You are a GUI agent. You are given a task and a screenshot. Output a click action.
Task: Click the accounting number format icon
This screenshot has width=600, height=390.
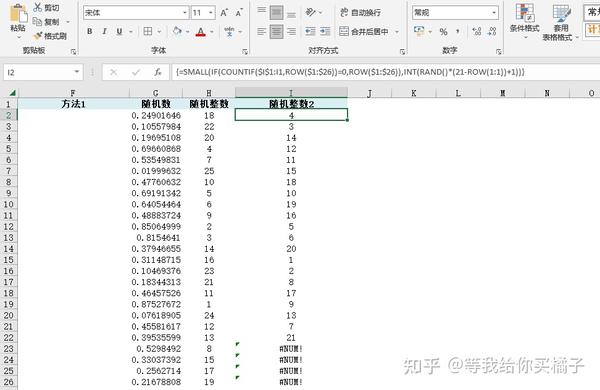tap(419, 31)
